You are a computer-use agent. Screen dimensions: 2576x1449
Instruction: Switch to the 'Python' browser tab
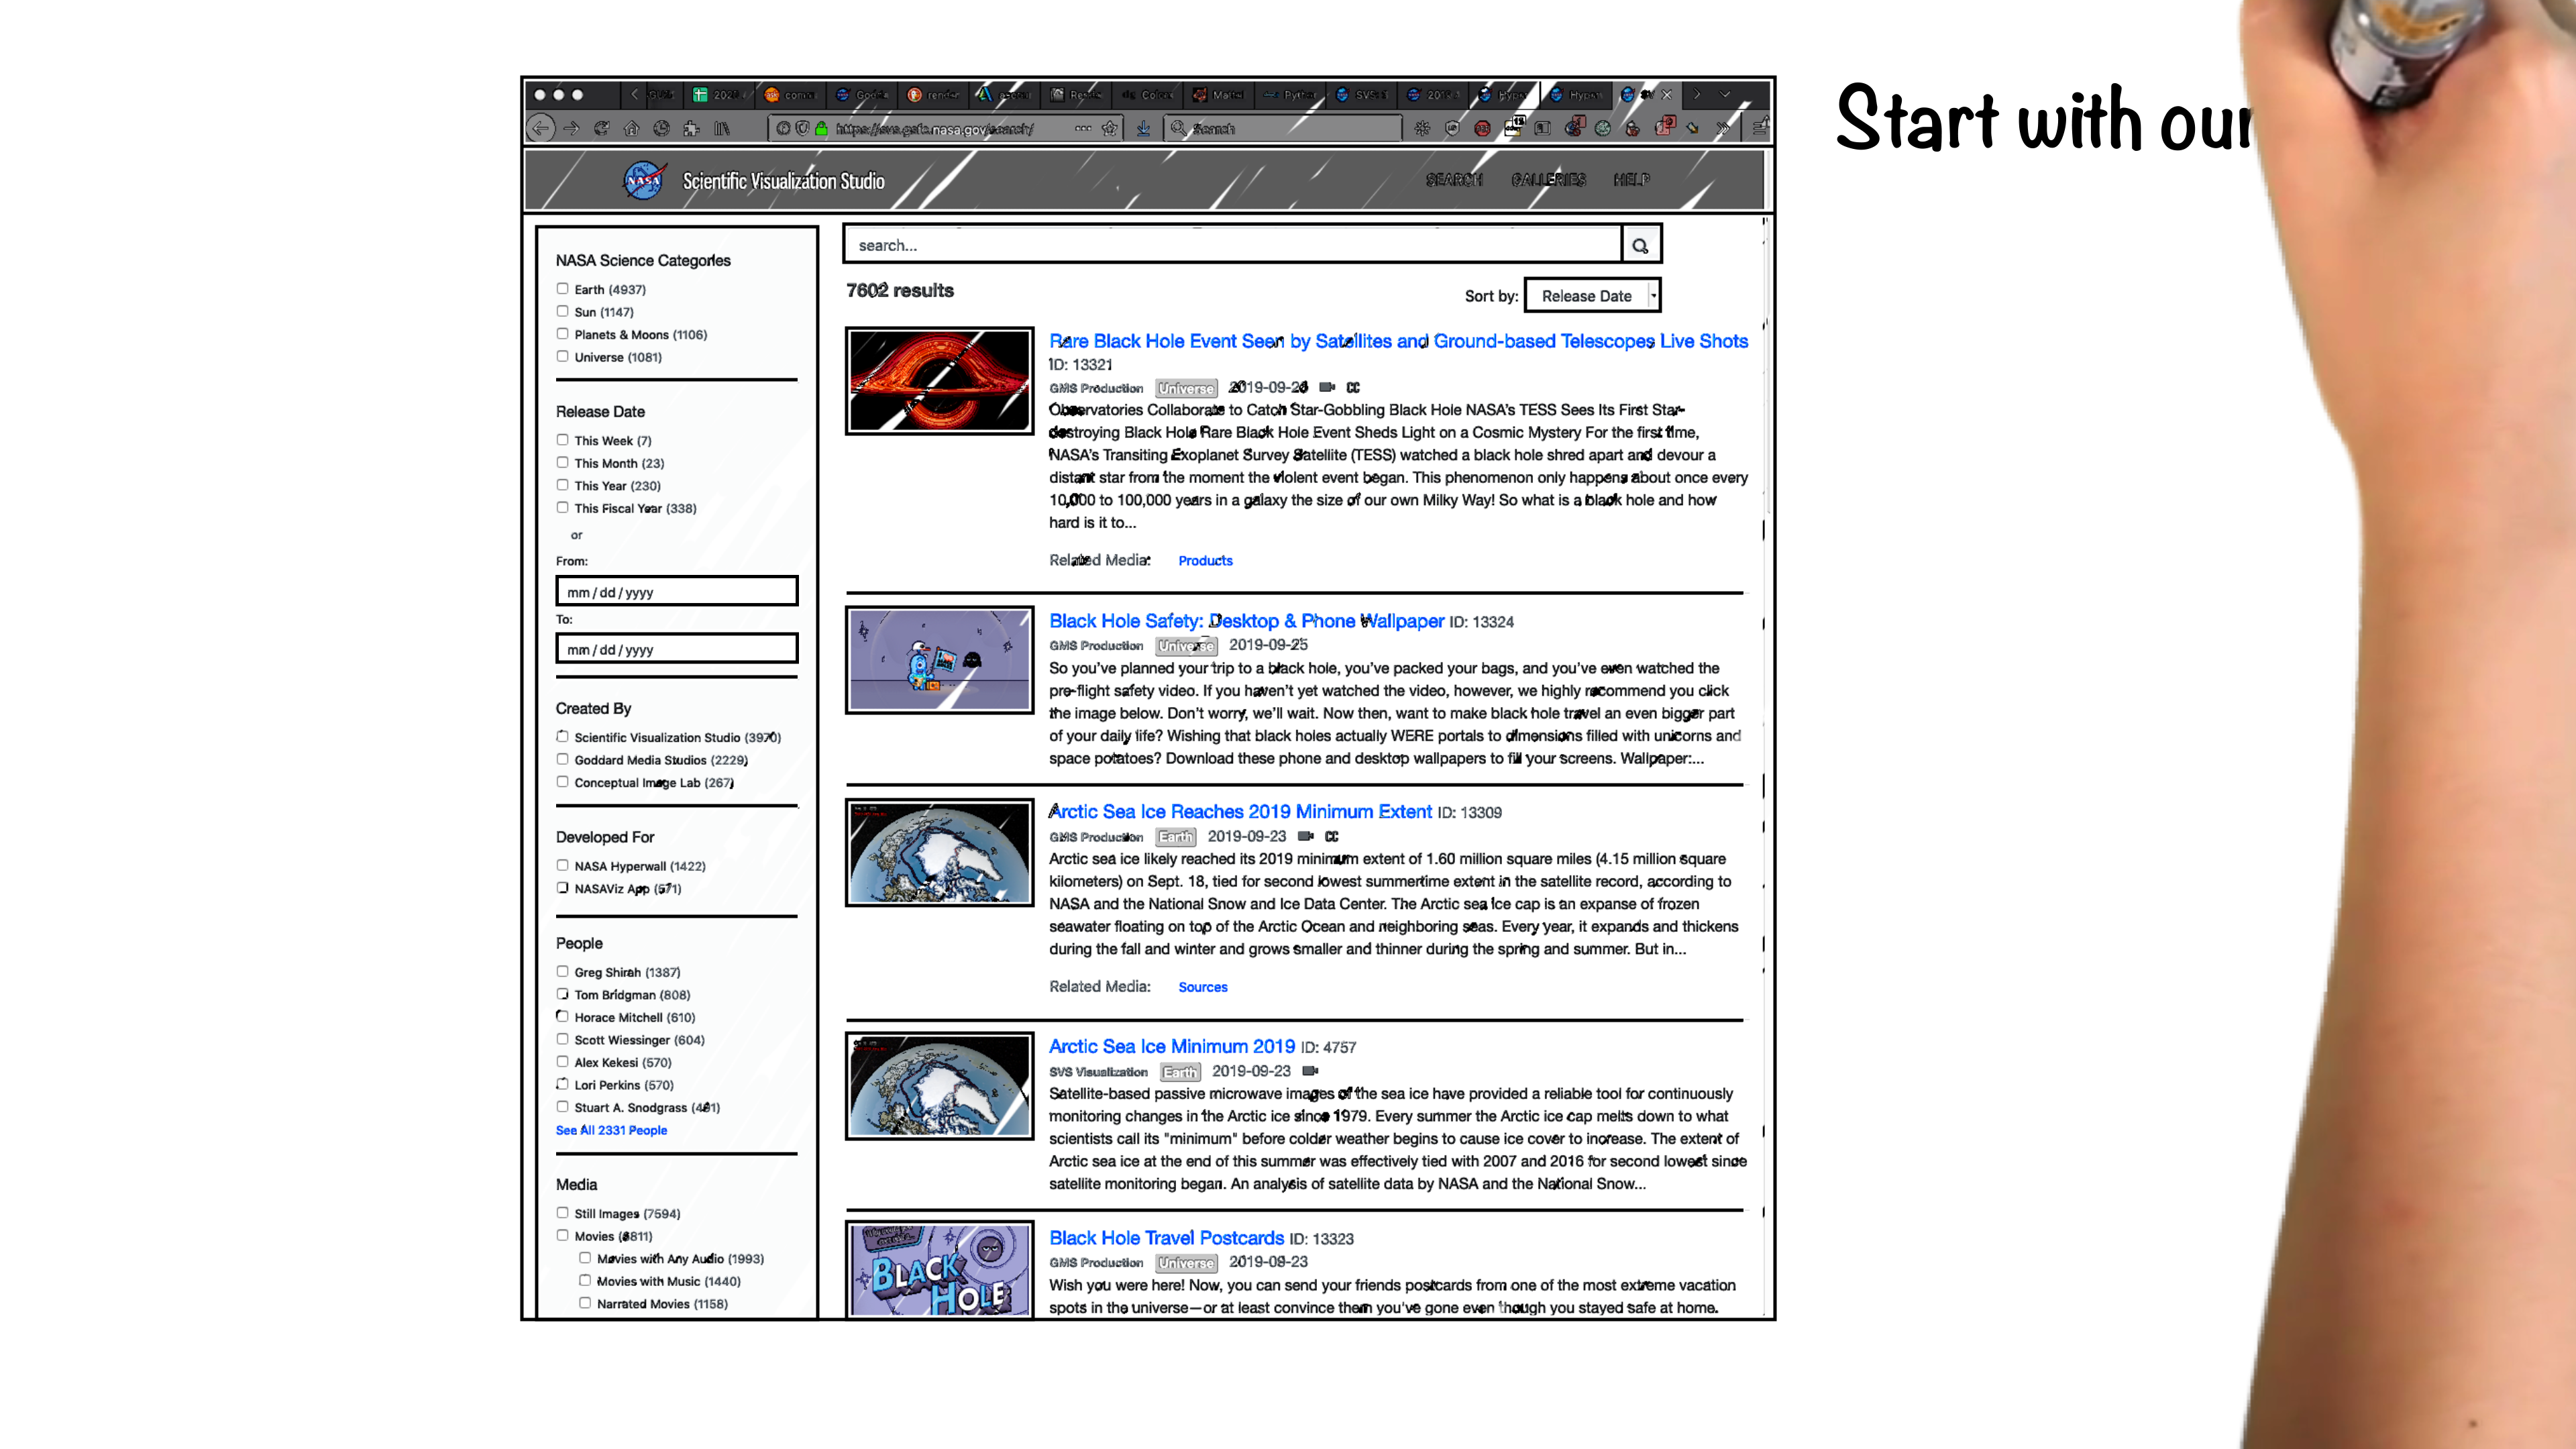tap(1290, 94)
